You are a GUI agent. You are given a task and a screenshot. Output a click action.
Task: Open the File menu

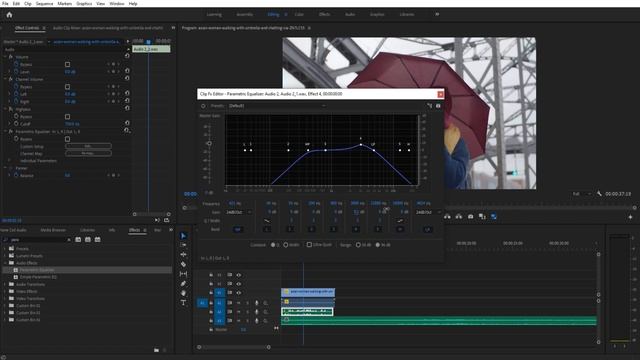tap(5, 3)
